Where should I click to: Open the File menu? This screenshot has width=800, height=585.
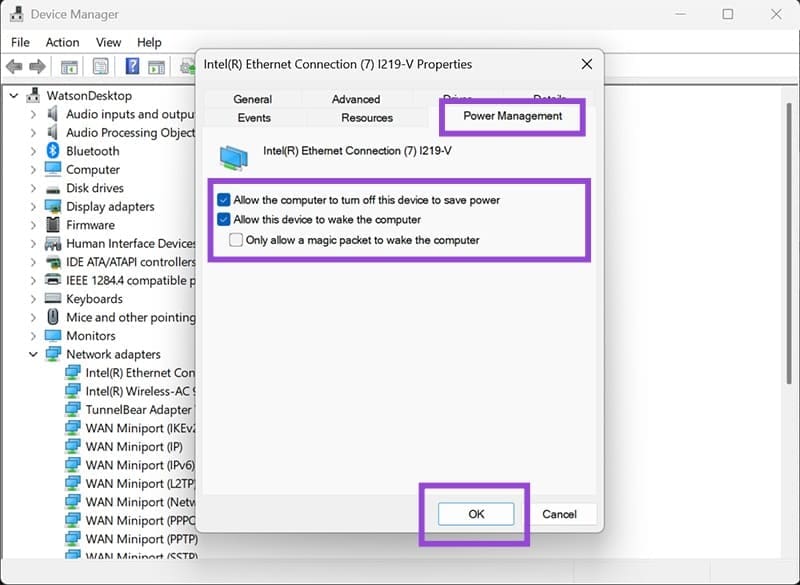click(x=20, y=42)
